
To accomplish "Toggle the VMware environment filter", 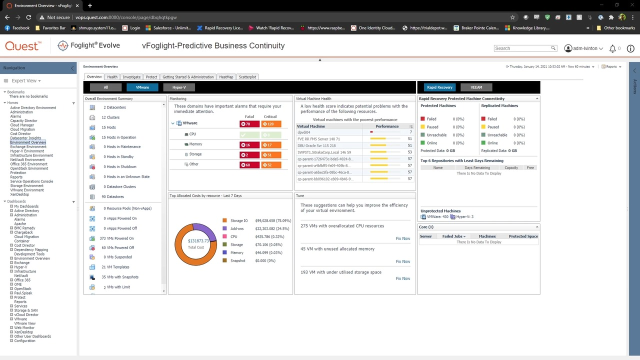I will coord(142,87).
